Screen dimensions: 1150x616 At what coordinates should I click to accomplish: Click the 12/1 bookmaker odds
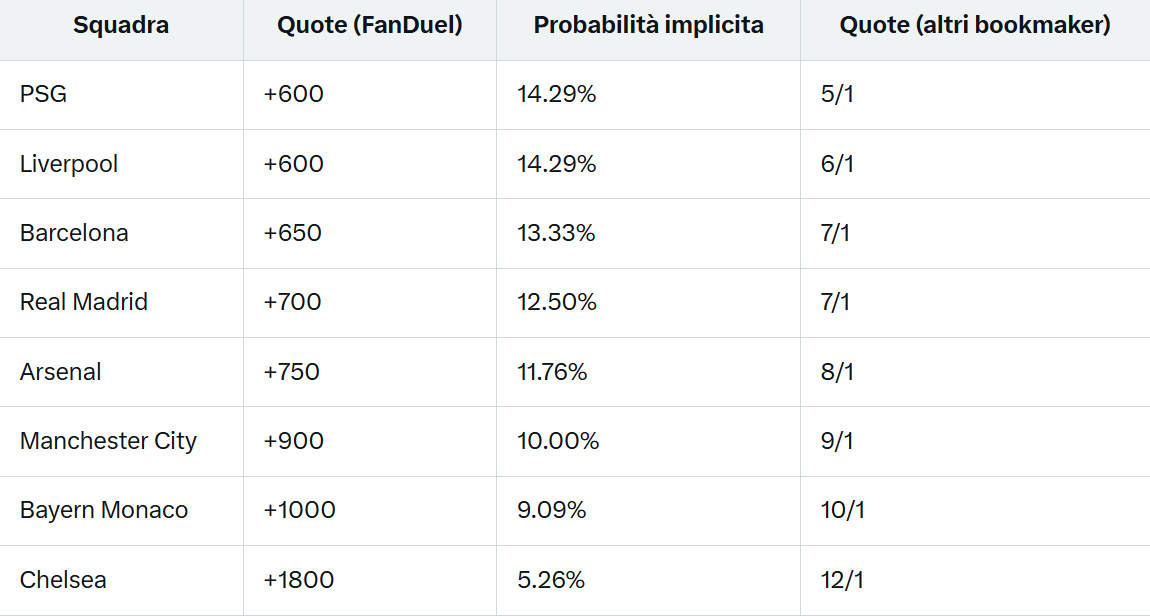[843, 580]
